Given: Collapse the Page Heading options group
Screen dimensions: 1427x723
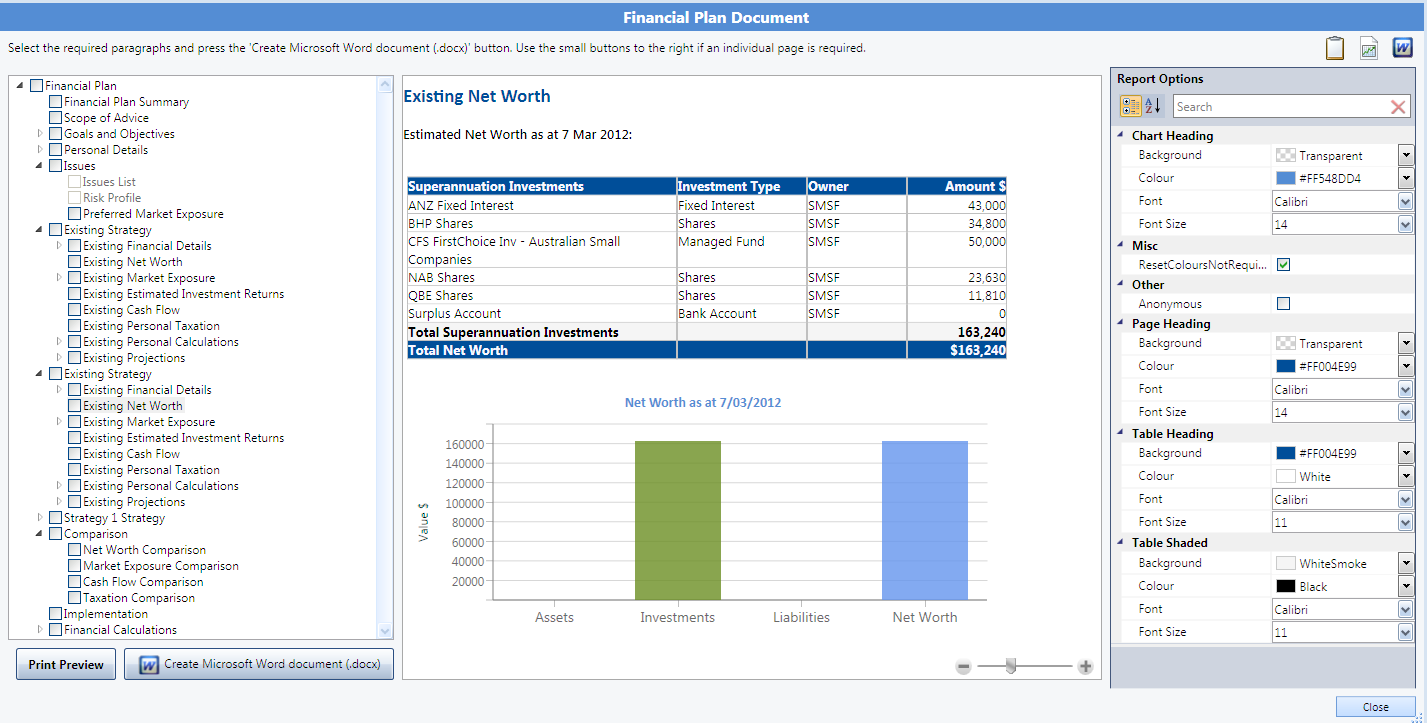Looking at the screenshot, I should pyautogui.click(x=1120, y=324).
